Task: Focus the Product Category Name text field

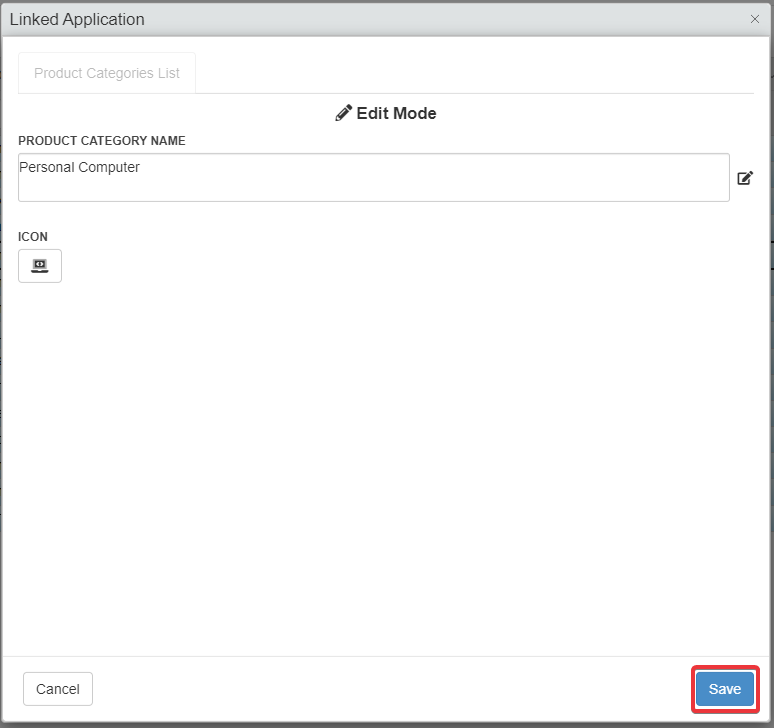Action: [x=373, y=177]
